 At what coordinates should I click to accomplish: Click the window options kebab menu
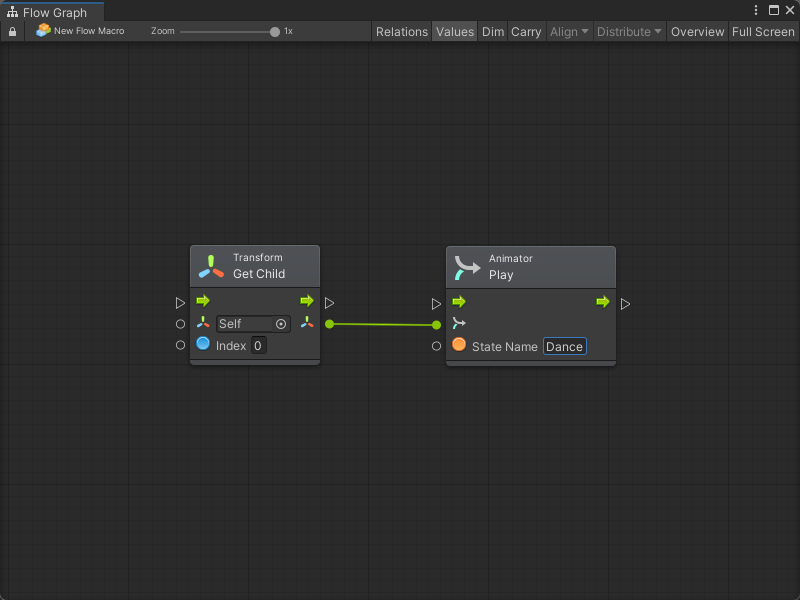coord(756,10)
